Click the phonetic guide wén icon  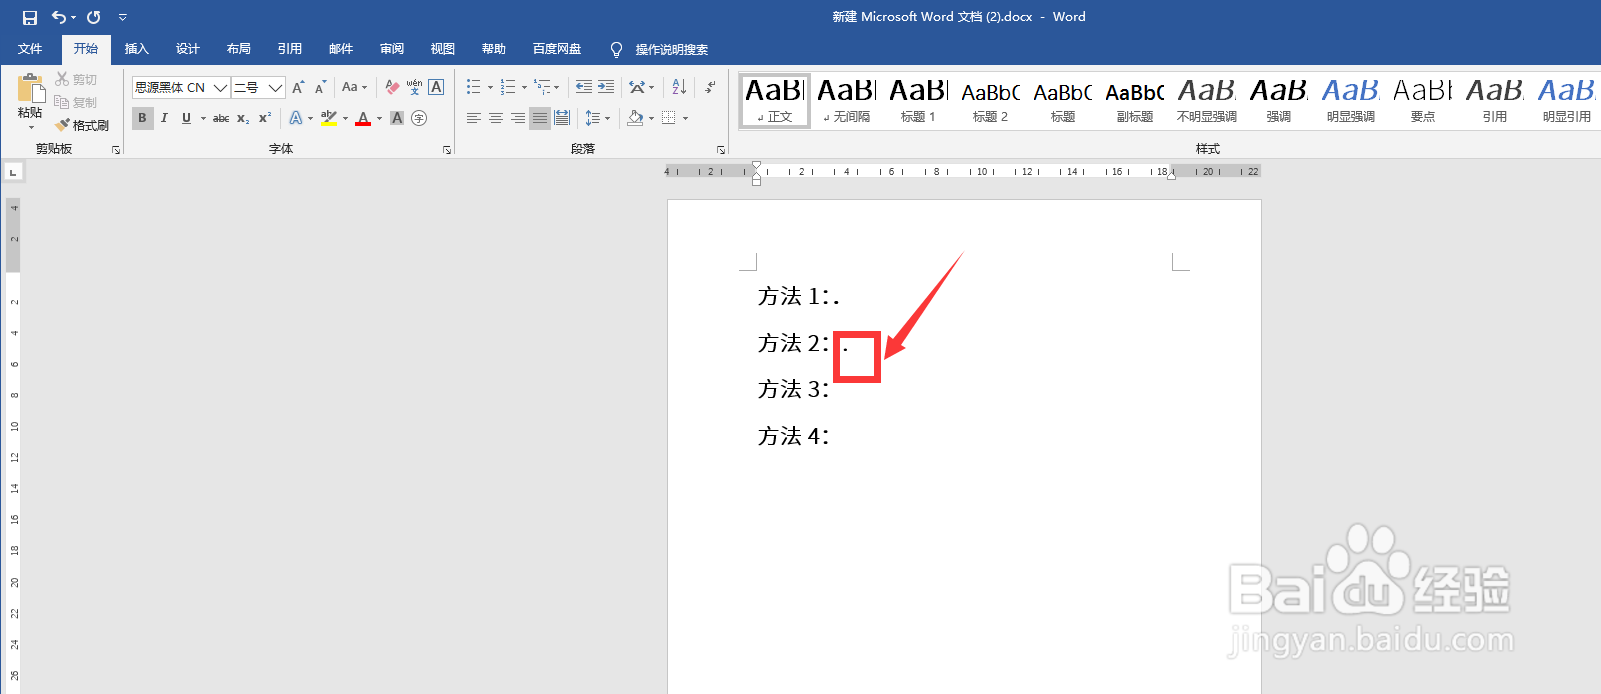pyautogui.click(x=414, y=88)
